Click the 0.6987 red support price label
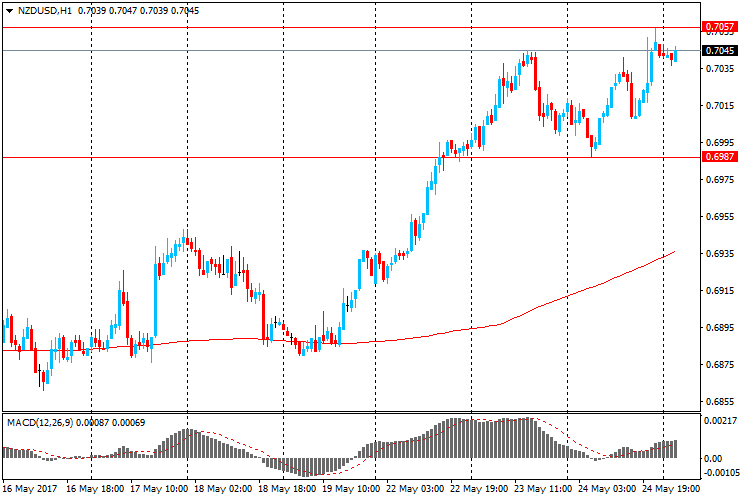 (720, 157)
